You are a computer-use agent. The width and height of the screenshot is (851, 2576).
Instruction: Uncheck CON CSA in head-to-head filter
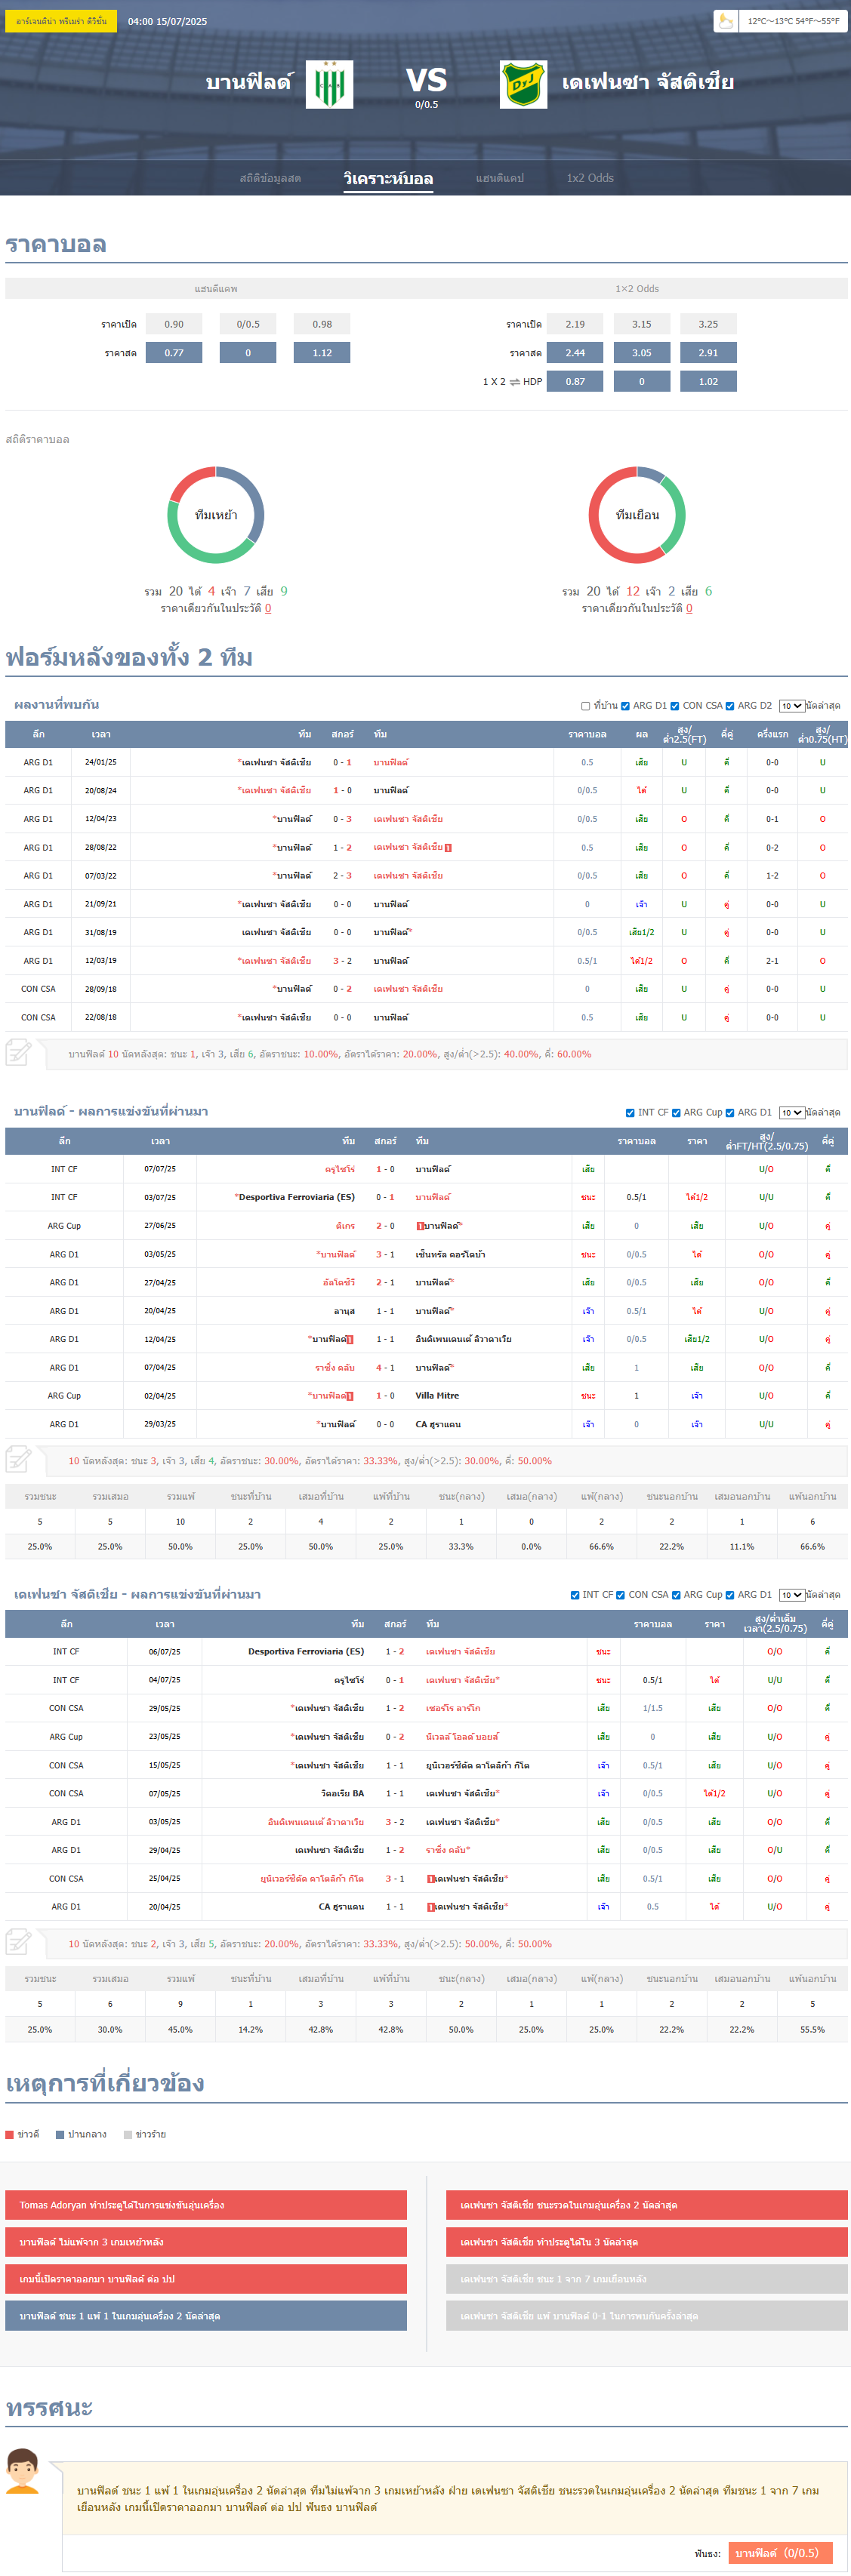point(675,706)
